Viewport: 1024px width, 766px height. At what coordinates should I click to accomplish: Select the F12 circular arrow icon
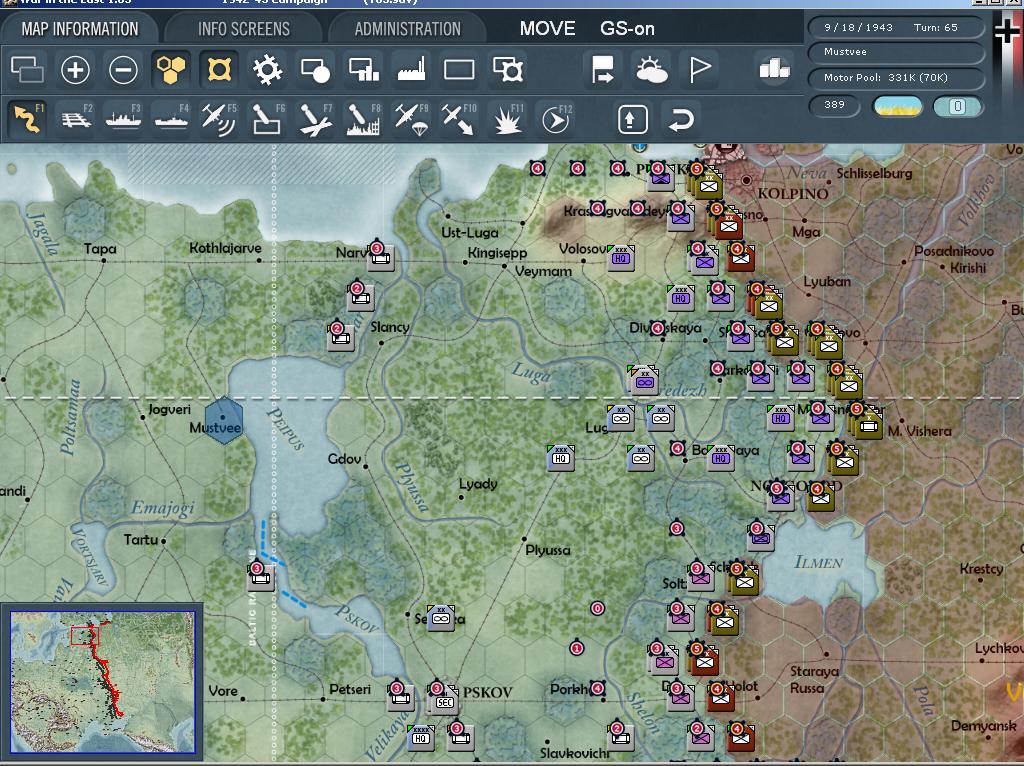coord(556,119)
